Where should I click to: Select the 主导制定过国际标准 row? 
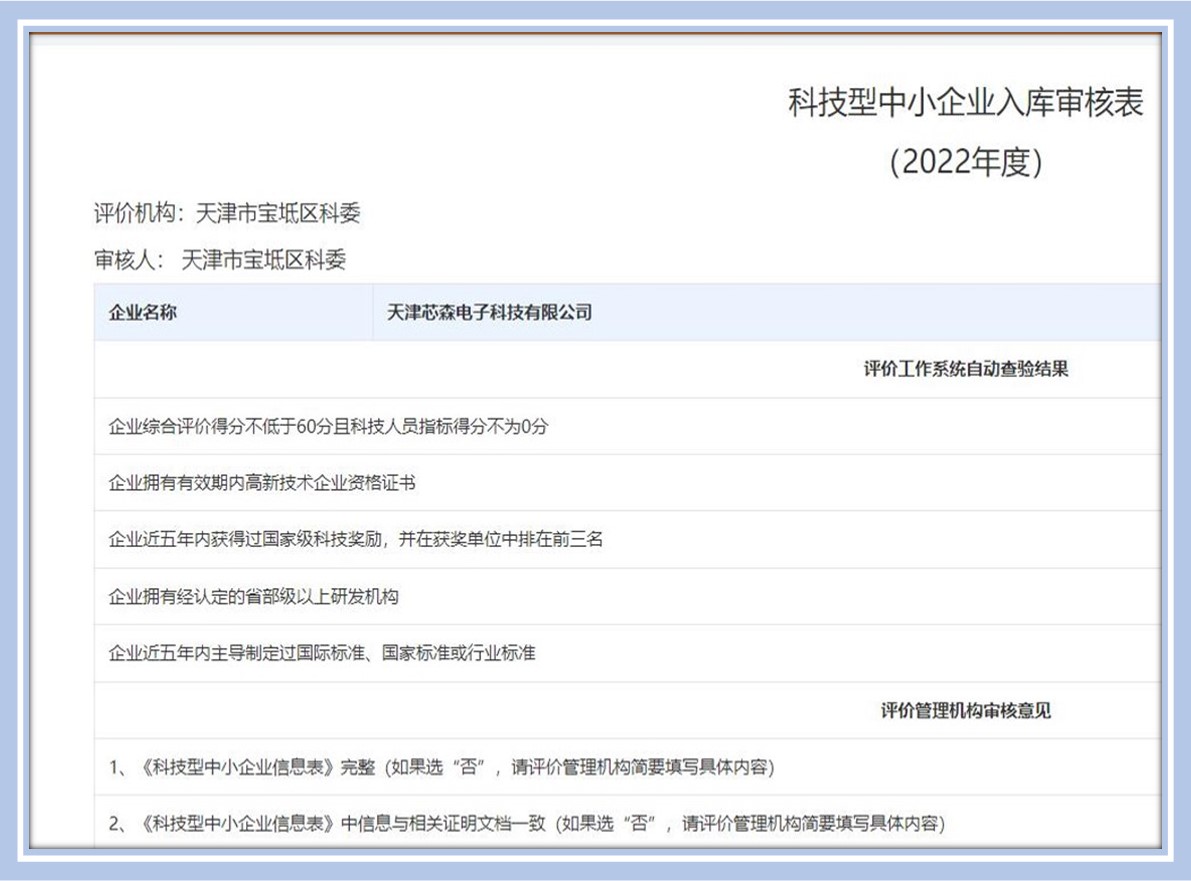321,653
